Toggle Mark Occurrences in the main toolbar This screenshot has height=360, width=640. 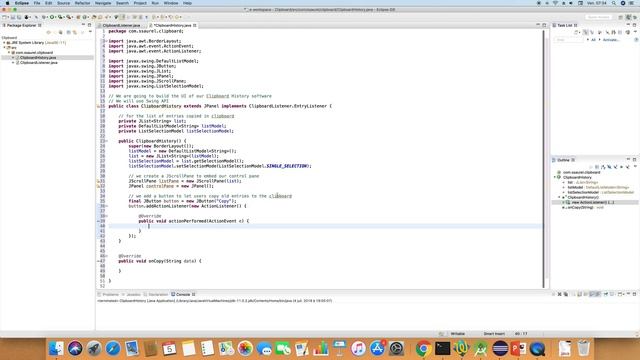coord(123,17)
